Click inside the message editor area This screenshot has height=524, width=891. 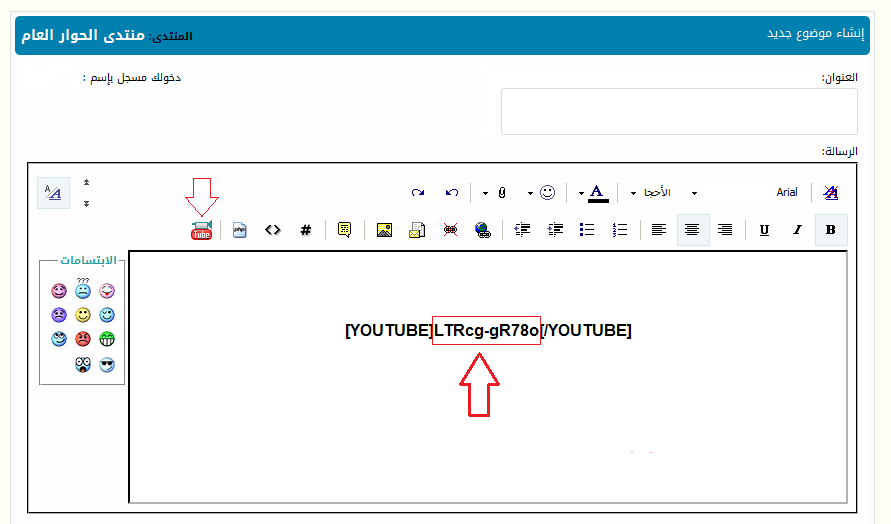488,377
